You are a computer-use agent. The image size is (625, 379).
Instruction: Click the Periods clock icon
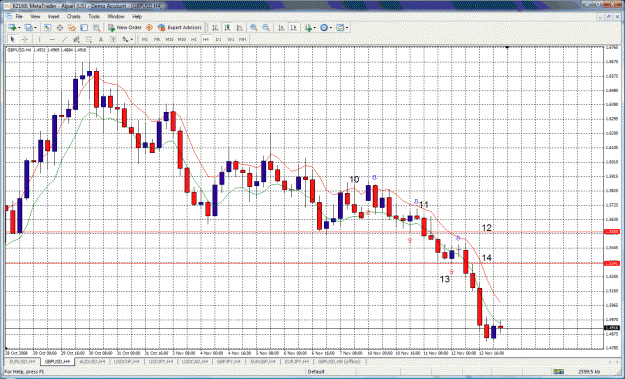coord(324,27)
